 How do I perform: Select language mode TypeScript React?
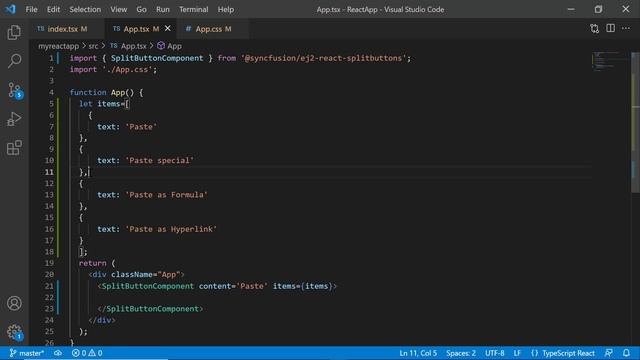[x=568, y=353]
